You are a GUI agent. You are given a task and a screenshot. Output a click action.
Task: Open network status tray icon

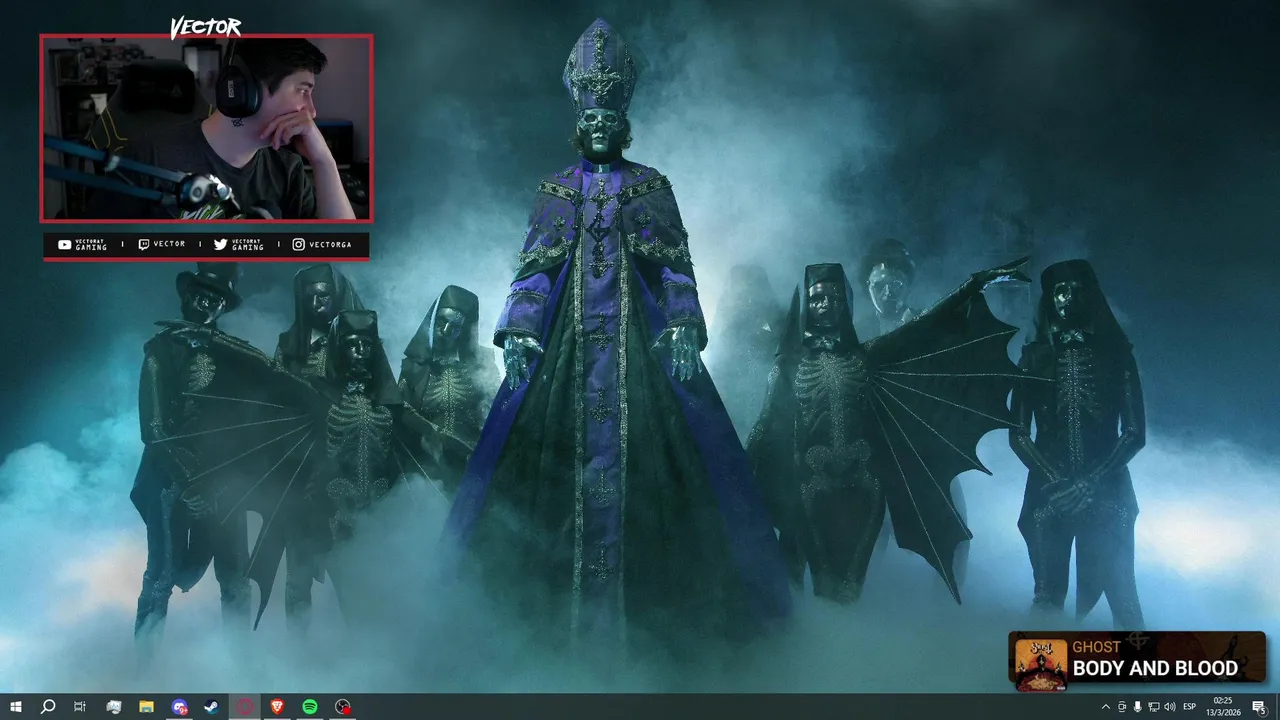point(1153,707)
